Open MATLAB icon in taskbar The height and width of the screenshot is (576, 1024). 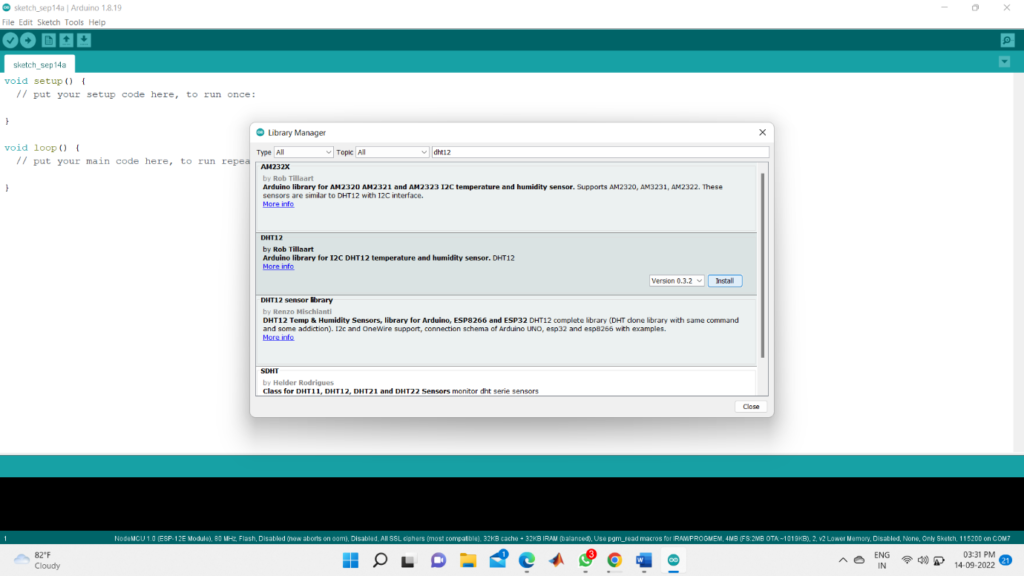[556, 560]
